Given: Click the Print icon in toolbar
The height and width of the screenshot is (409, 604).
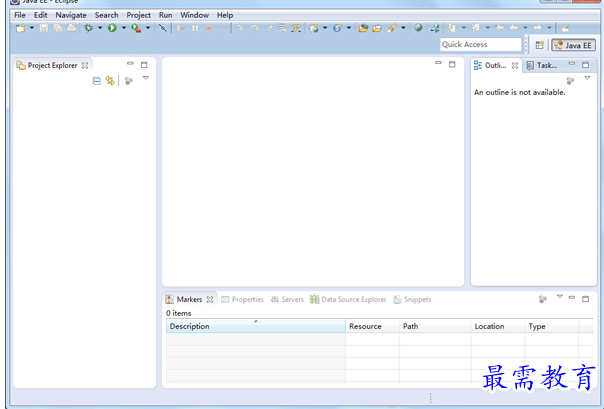Looking at the screenshot, I should pos(71,28).
